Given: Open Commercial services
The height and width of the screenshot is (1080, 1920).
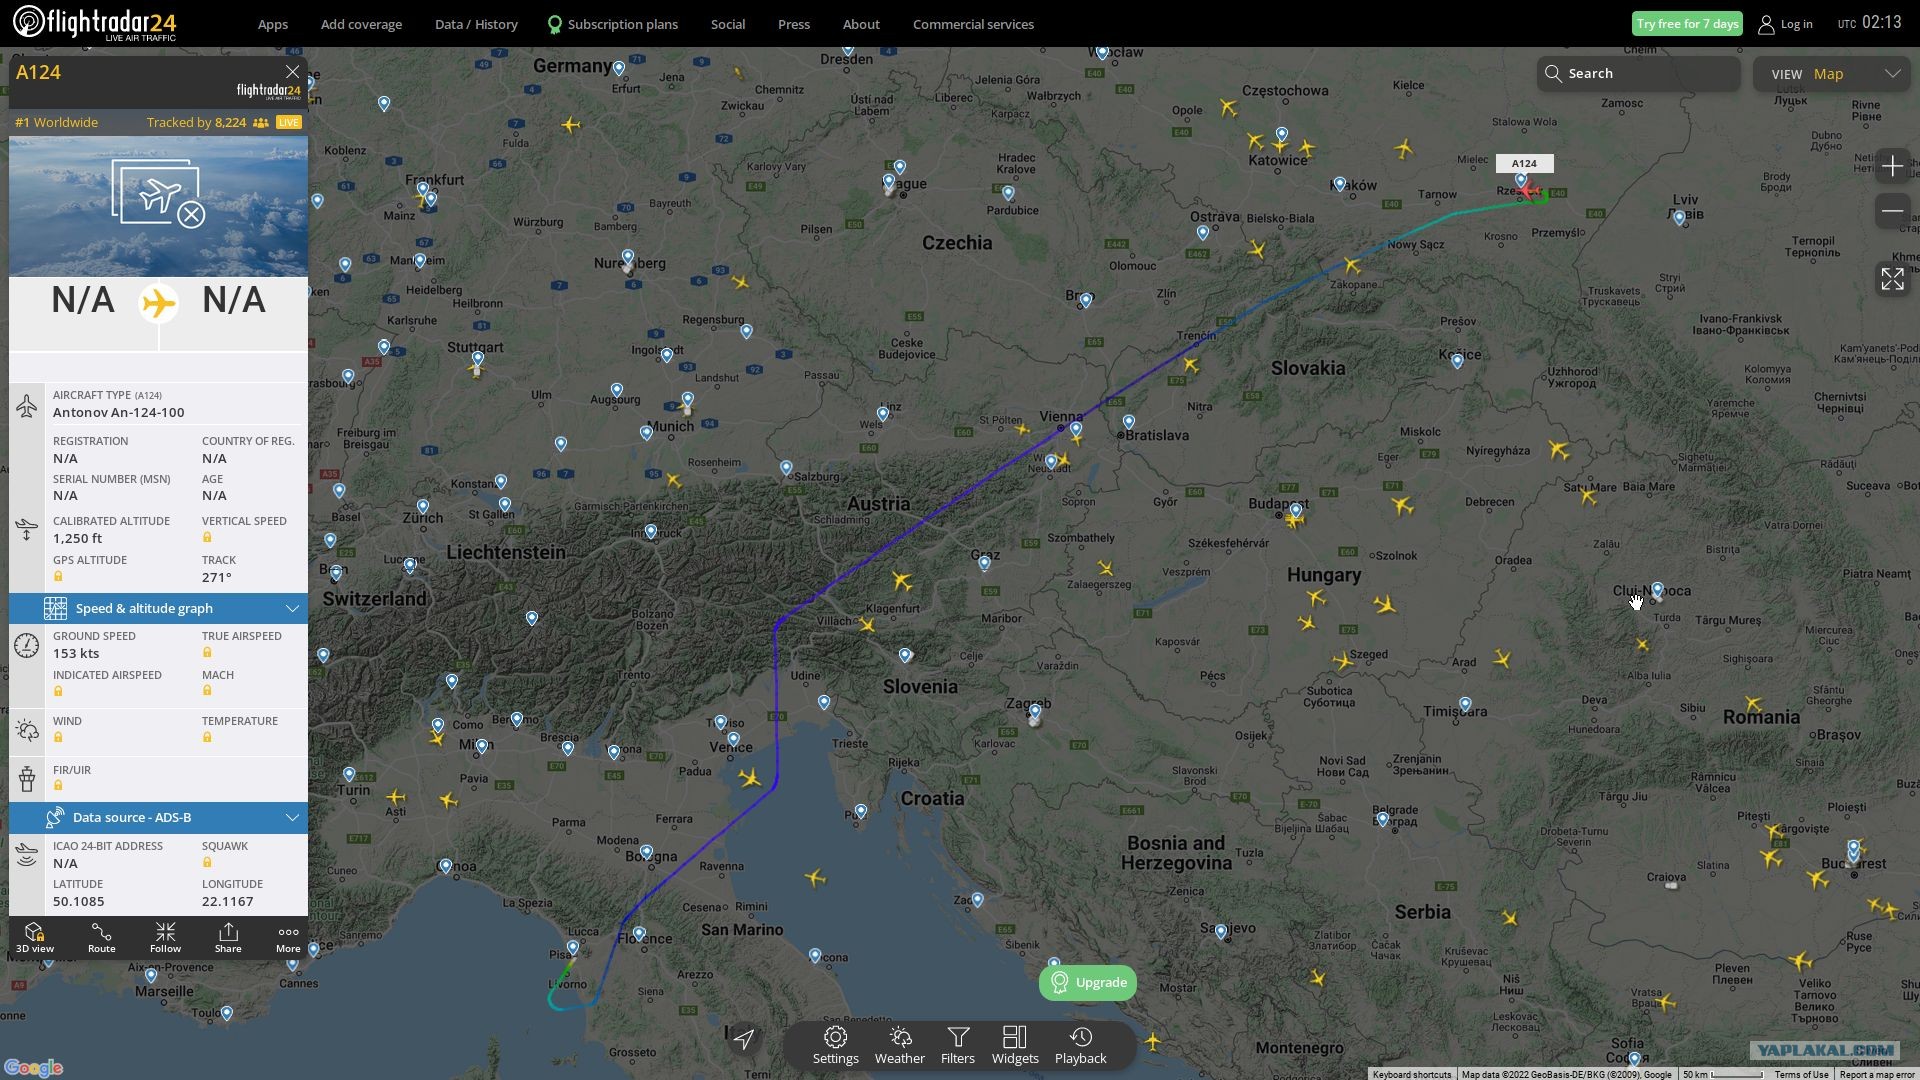Looking at the screenshot, I should [973, 24].
